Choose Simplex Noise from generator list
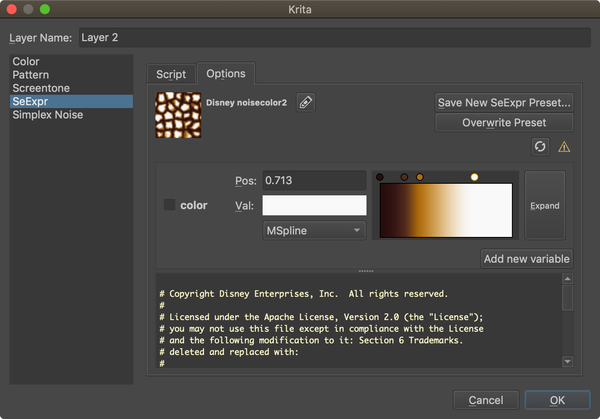600x419 pixels. pos(48,115)
